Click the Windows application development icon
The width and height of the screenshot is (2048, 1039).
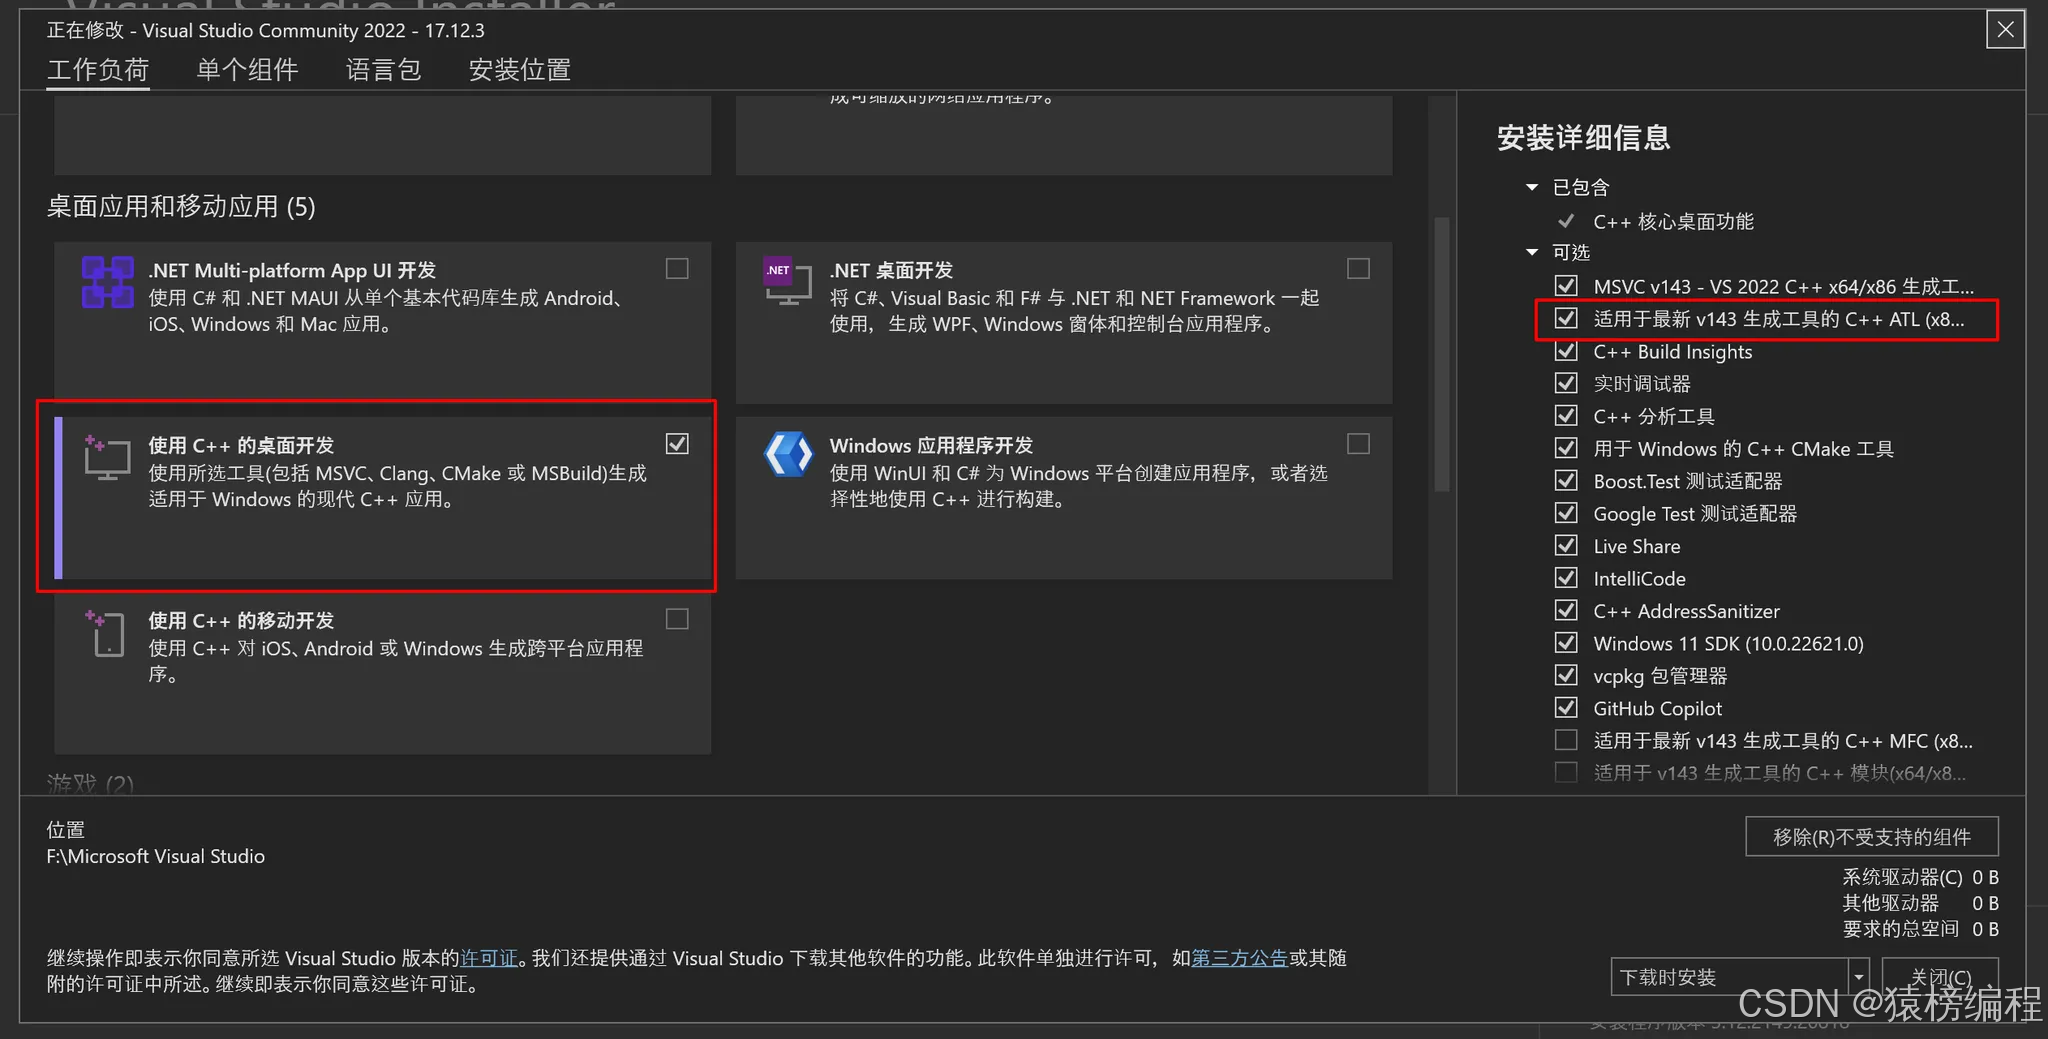pos(789,455)
